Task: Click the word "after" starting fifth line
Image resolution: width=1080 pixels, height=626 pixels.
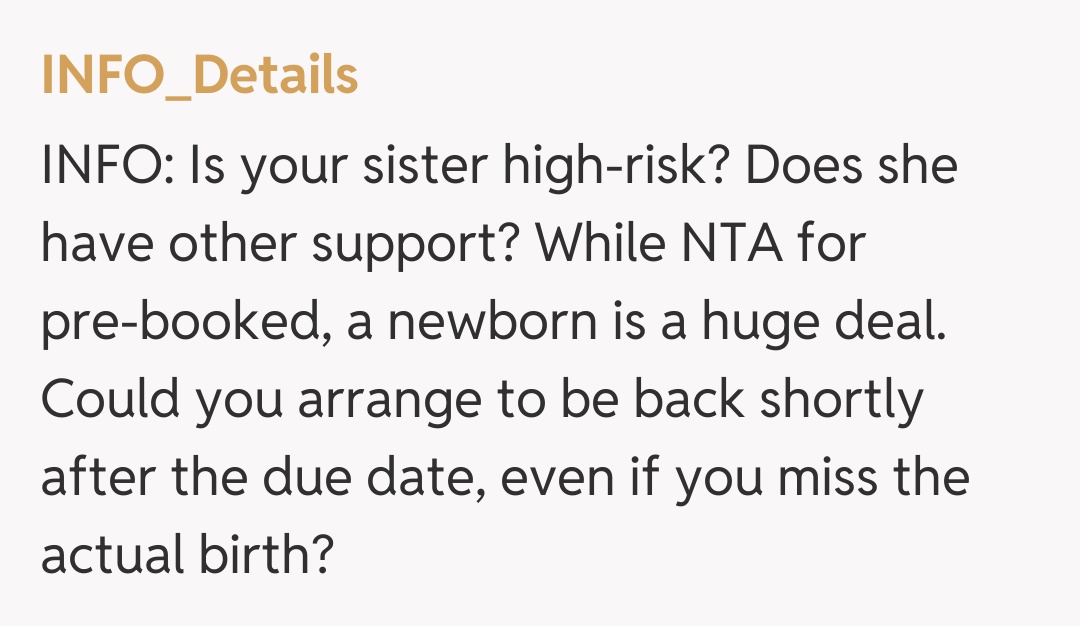Action: [x=97, y=478]
